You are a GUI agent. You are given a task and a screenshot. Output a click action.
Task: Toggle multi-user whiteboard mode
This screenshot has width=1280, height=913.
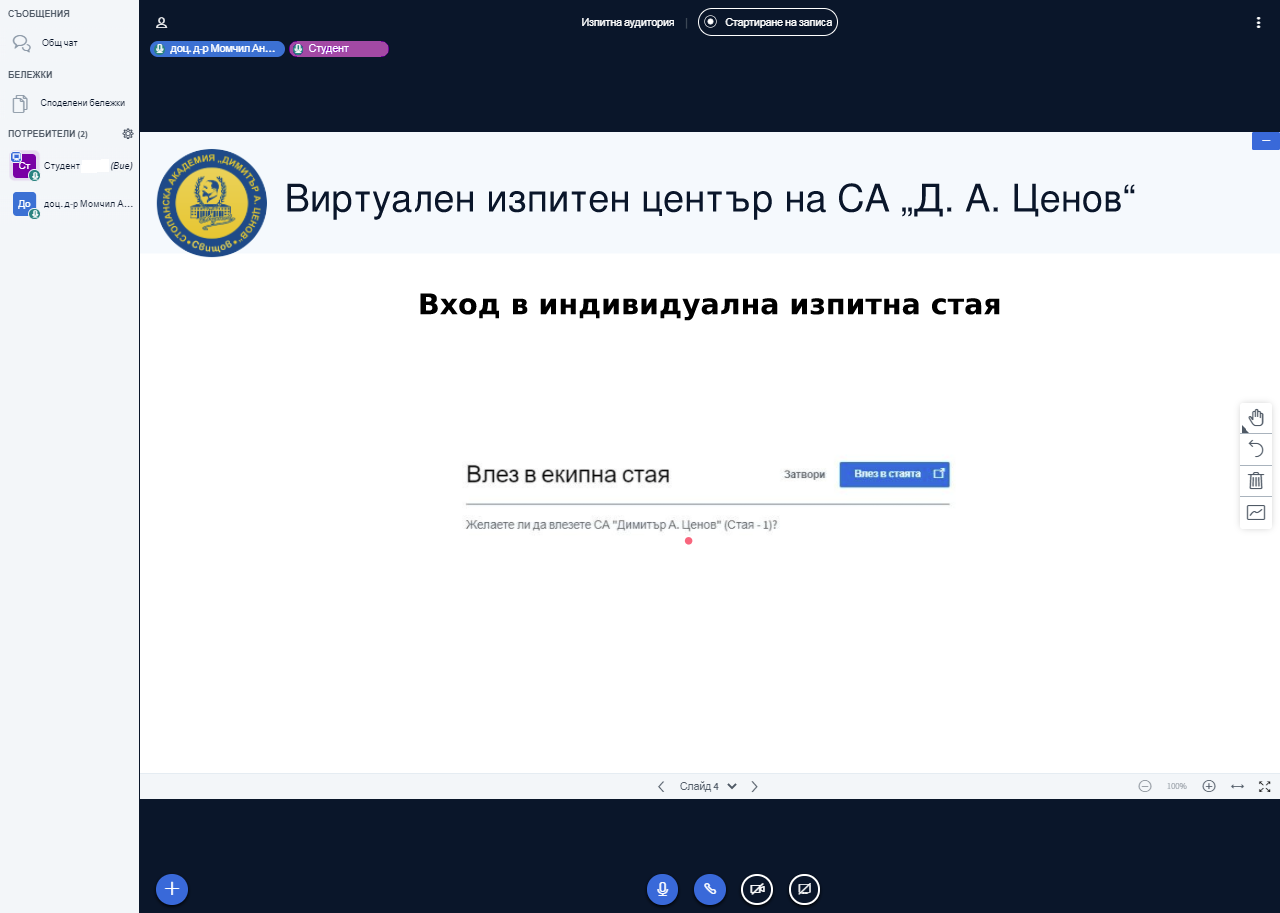(x=1256, y=513)
